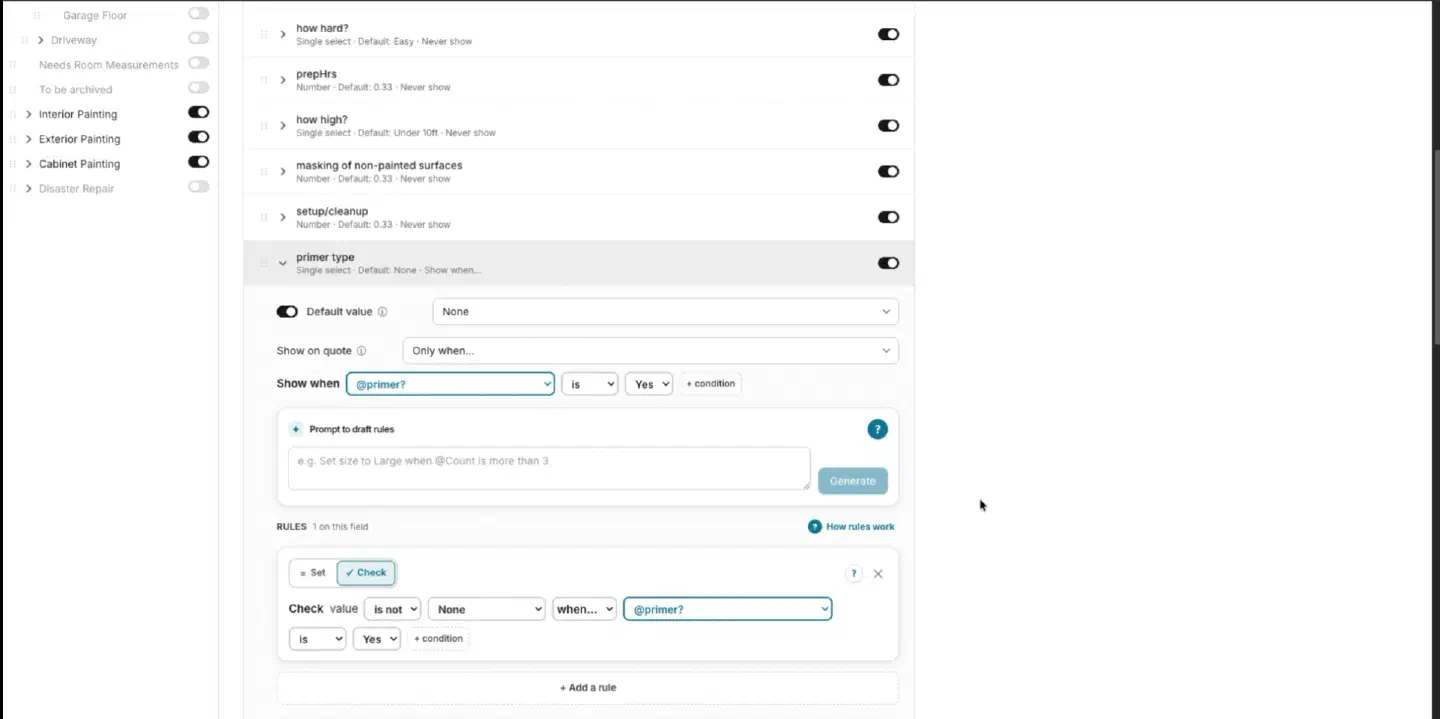The height and width of the screenshot is (719, 1440).
Task: Open Show when '@primer?' field dropdown
Action: pyautogui.click(x=450, y=384)
